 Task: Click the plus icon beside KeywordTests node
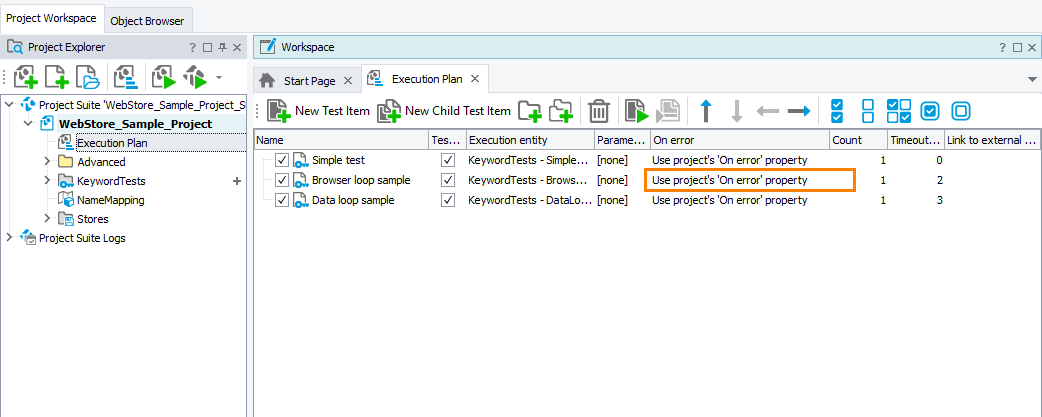pyautogui.click(x=237, y=181)
